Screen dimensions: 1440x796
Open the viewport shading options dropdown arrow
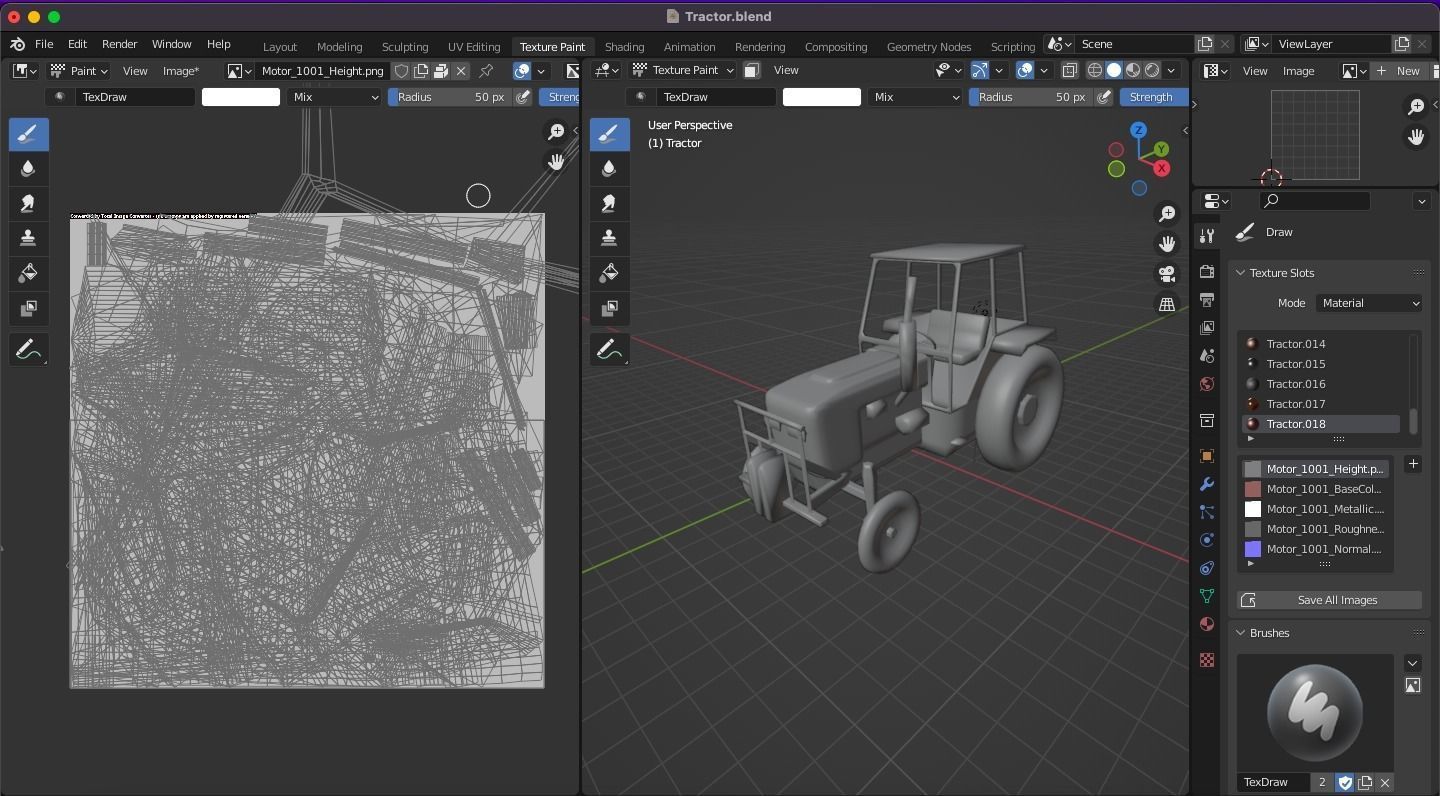click(x=1171, y=70)
